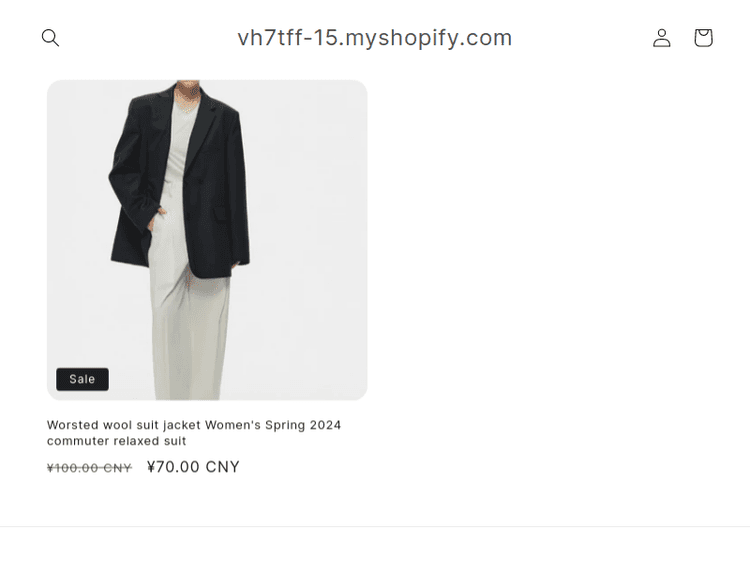750x563 pixels.
Task: Click the 'commuter relaxed suit' title line
Action: pyautogui.click(x=116, y=441)
